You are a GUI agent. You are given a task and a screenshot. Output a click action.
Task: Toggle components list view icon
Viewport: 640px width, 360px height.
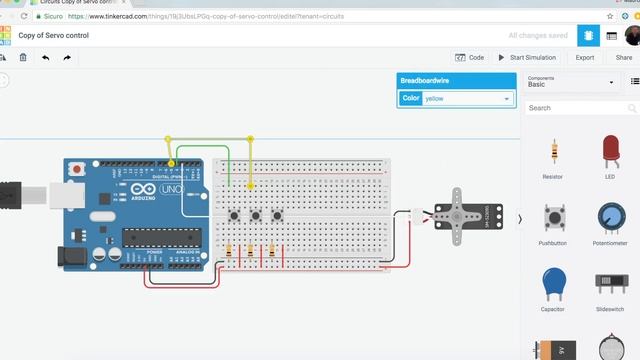pos(635,81)
